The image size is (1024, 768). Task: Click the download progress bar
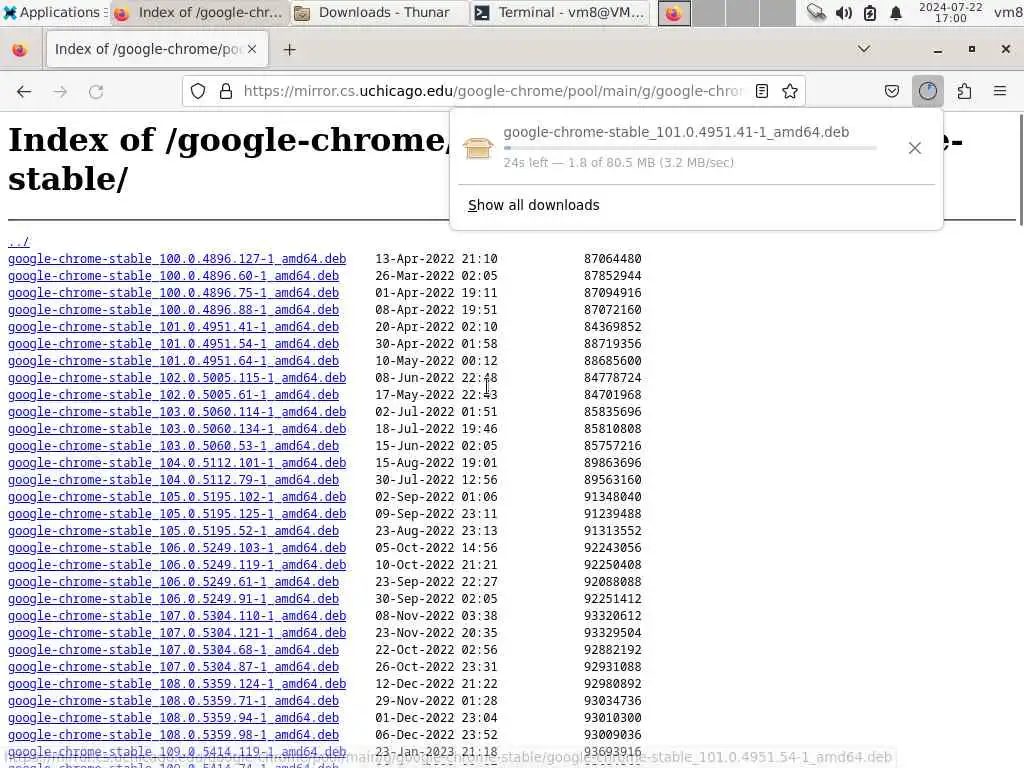[690, 148]
